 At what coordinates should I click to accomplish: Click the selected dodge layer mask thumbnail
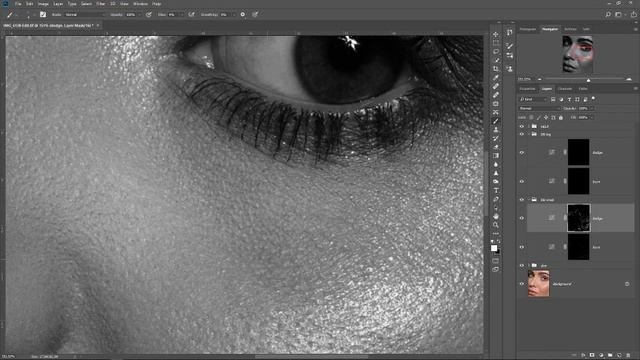[578, 218]
